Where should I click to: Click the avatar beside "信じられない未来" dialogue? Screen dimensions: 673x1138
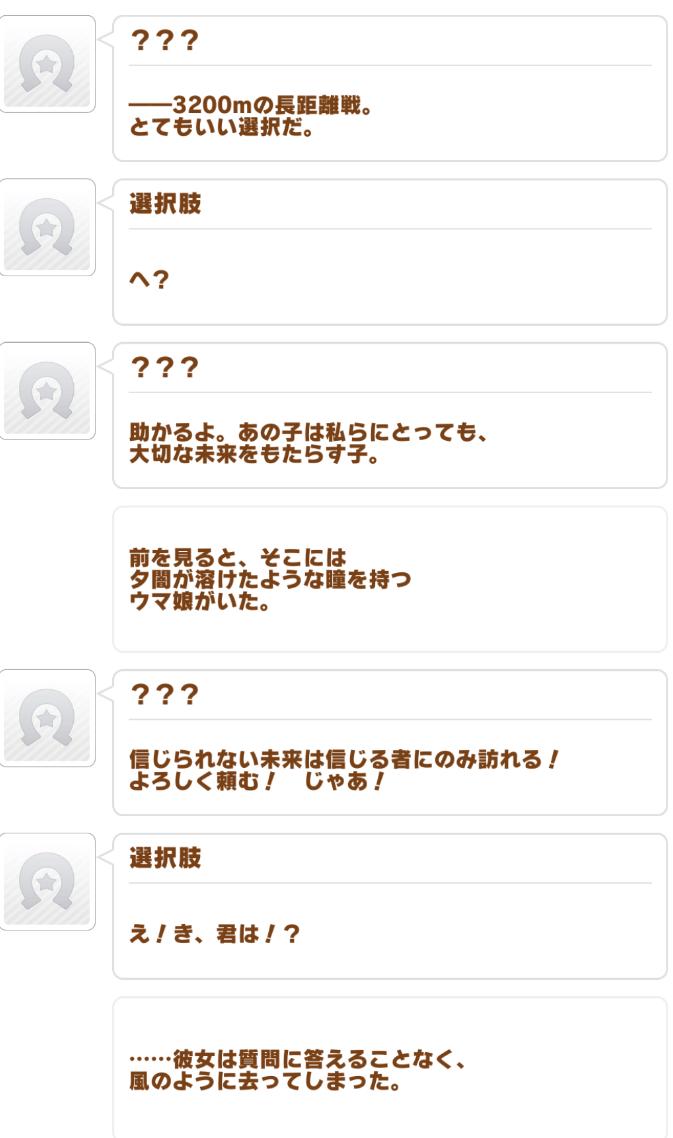pos(47,718)
